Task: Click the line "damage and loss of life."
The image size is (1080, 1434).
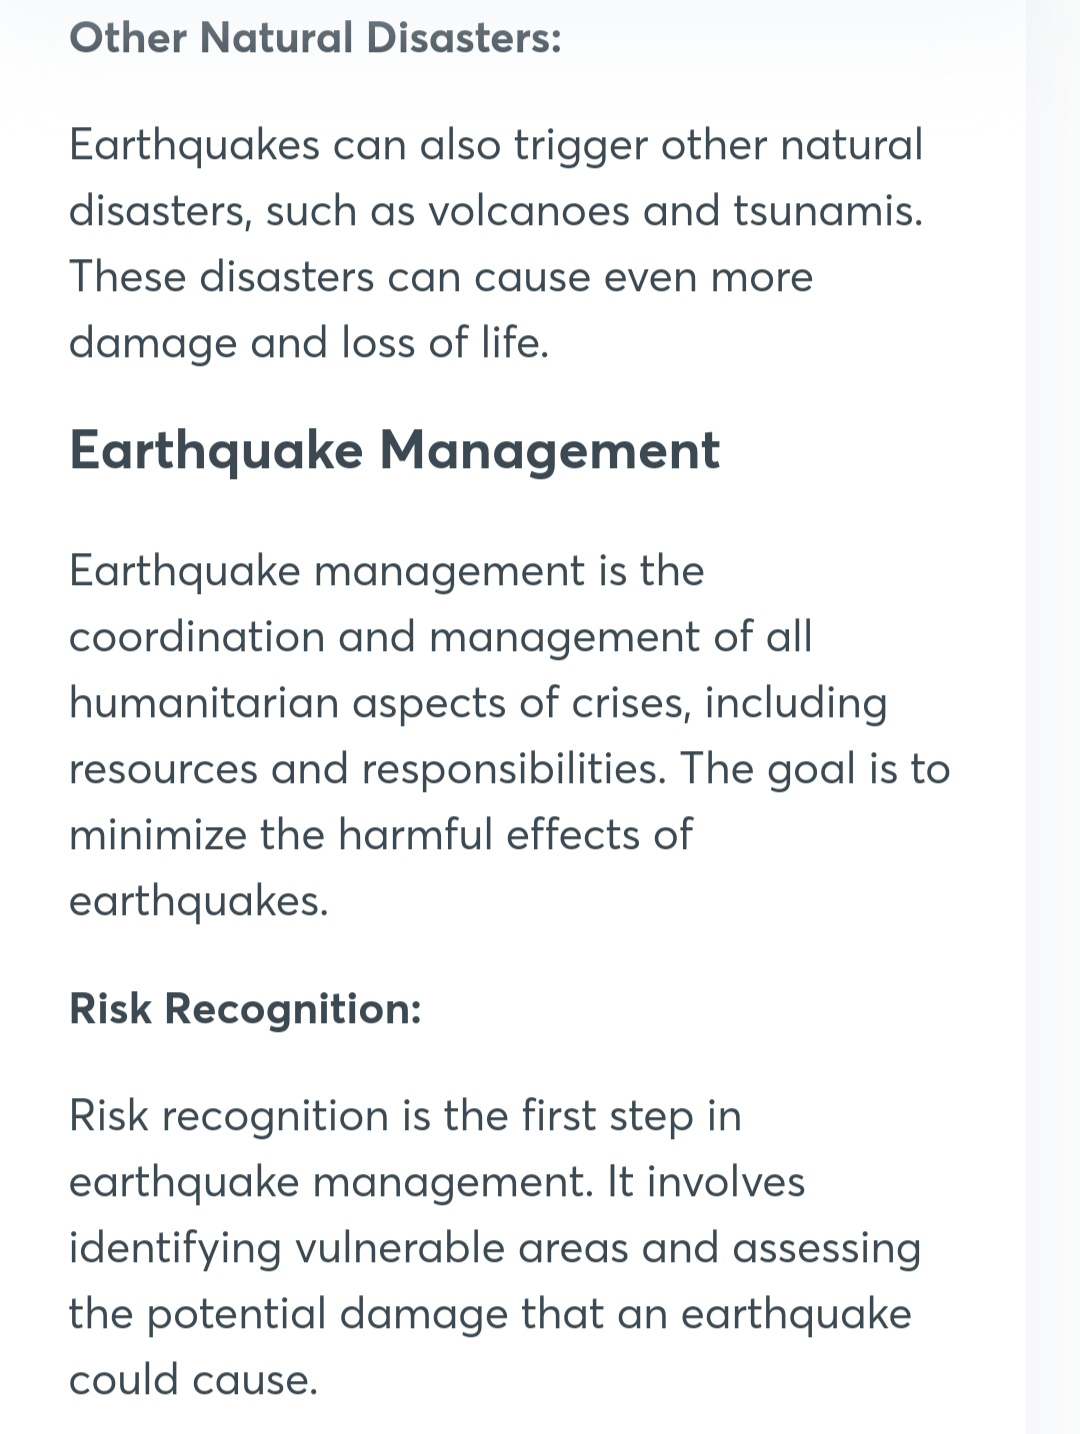Action: (309, 343)
